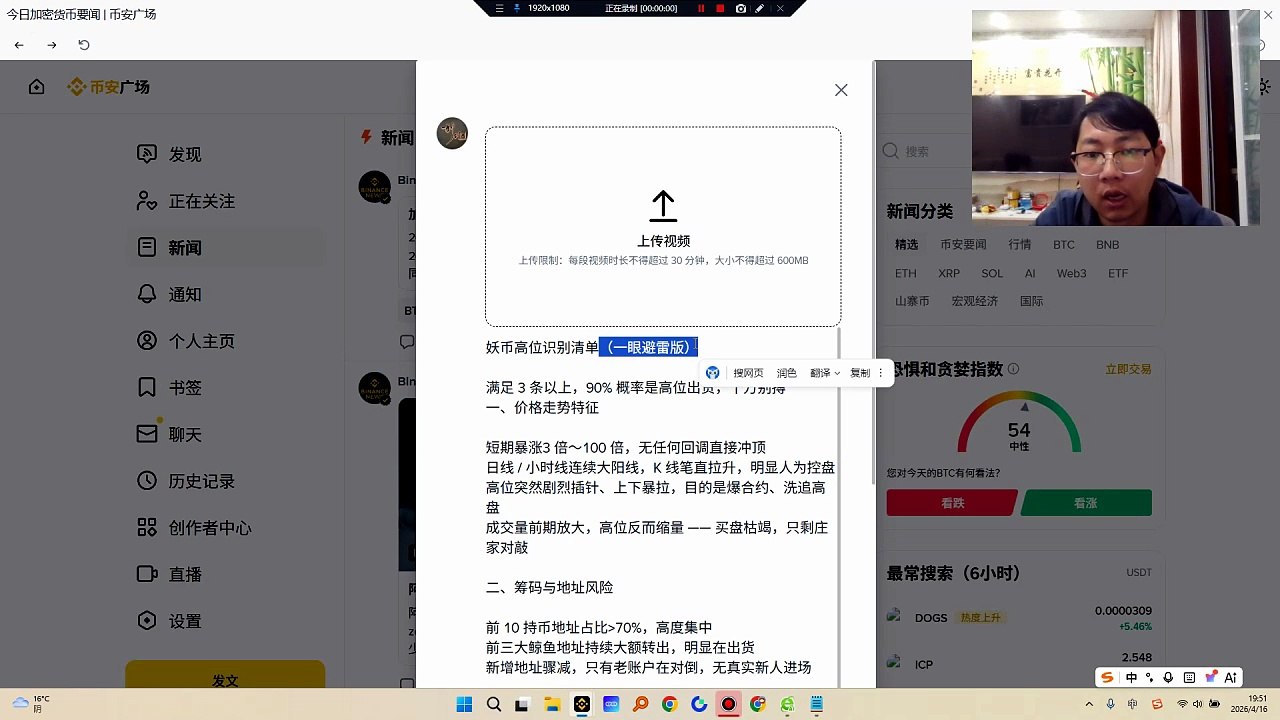Open Creator Center (创作者中心)
The width and height of the screenshot is (1280, 720).
(x=194, y=527)
